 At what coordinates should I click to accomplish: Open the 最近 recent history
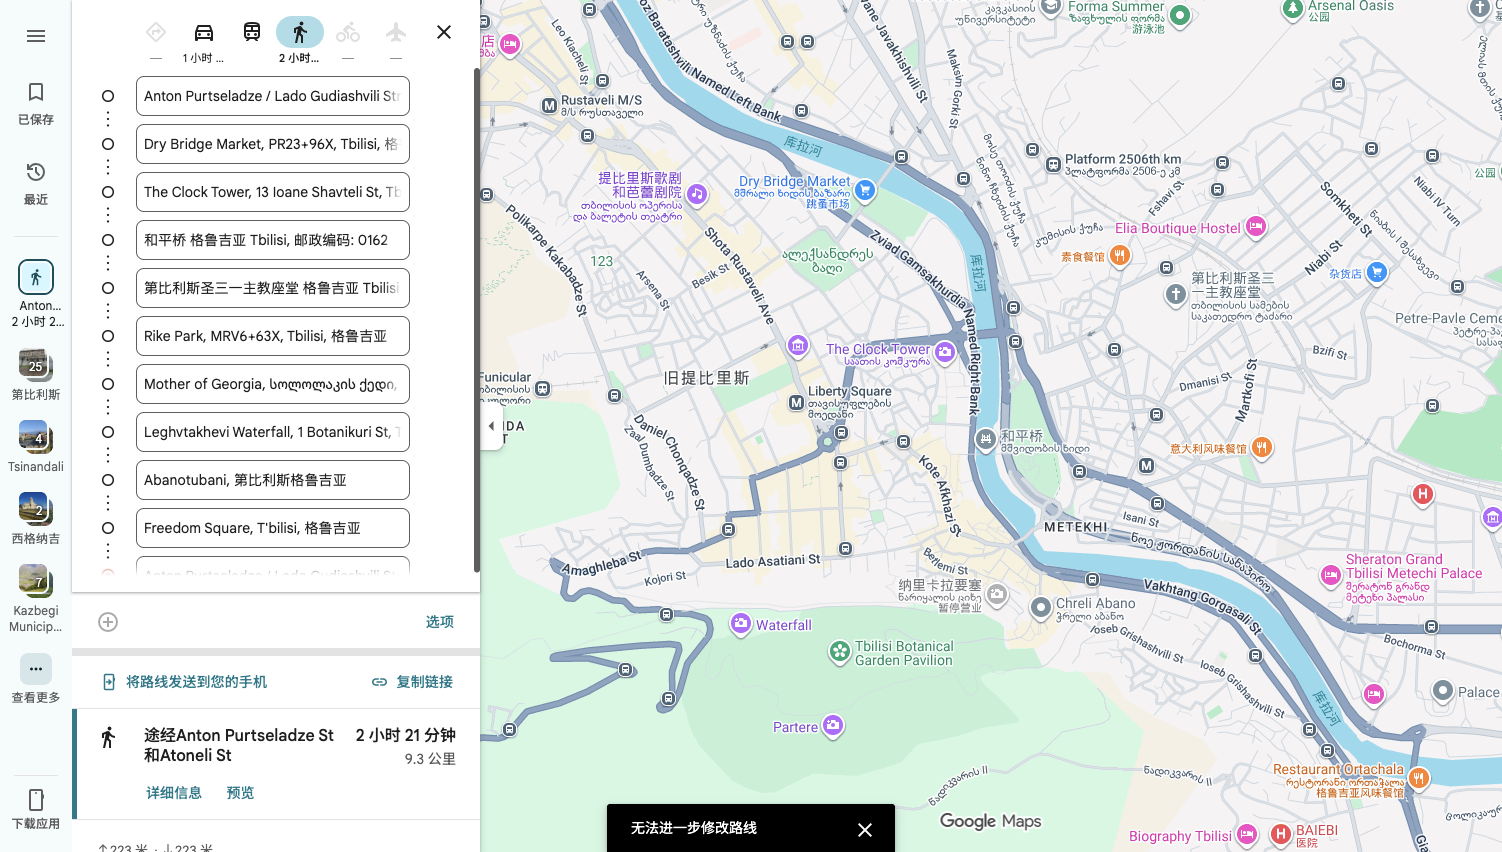(x=36, y=183)
